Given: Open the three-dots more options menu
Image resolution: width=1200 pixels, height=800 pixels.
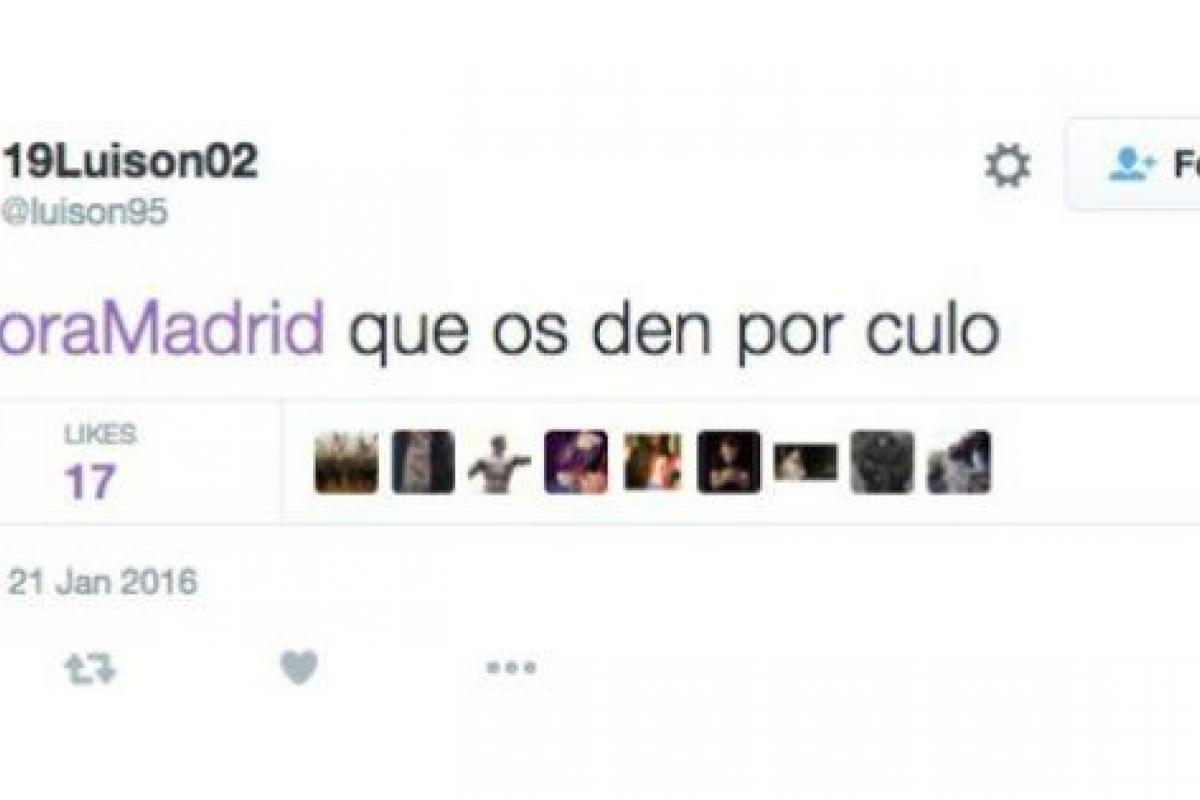Looking at the screenshot, I should coord(511,668).
